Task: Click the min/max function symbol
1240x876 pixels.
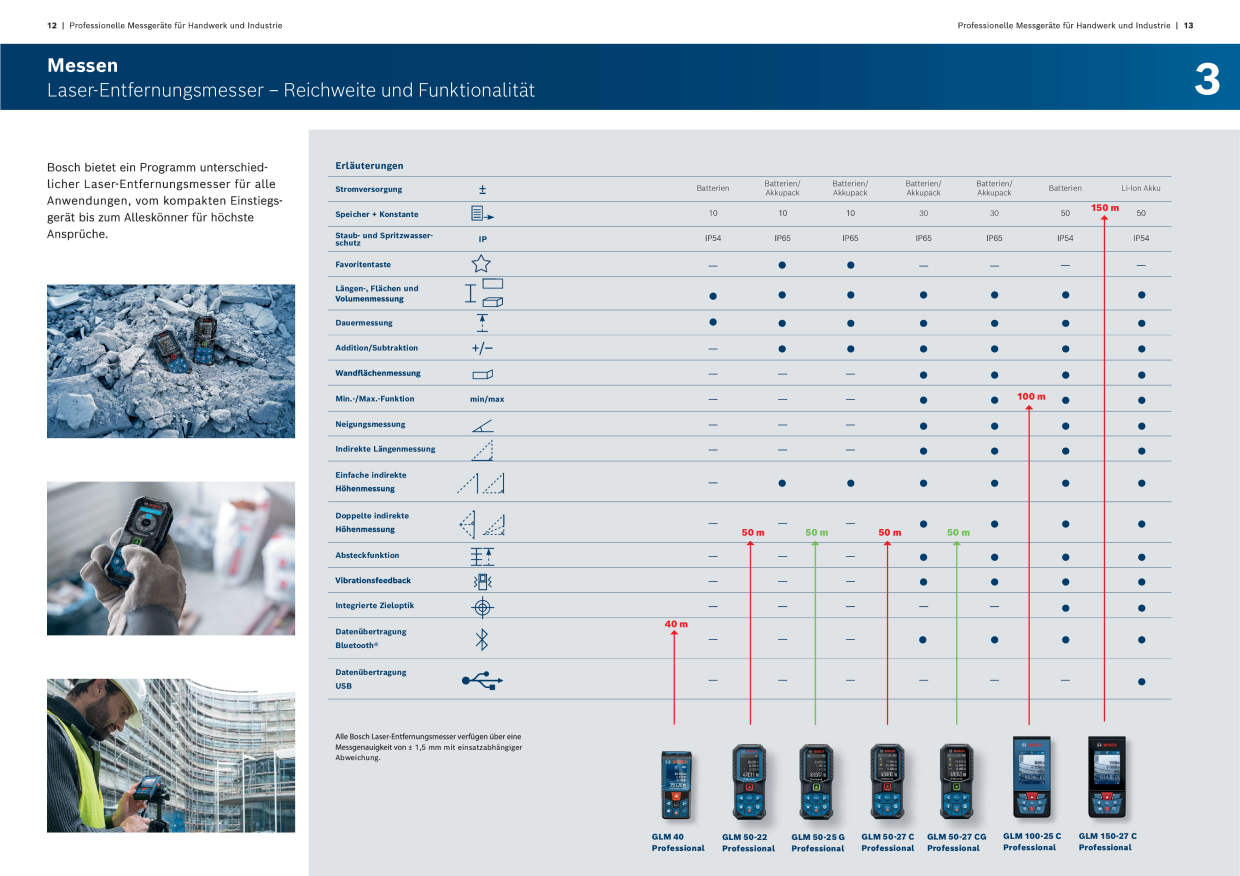Action: point(487,399)
